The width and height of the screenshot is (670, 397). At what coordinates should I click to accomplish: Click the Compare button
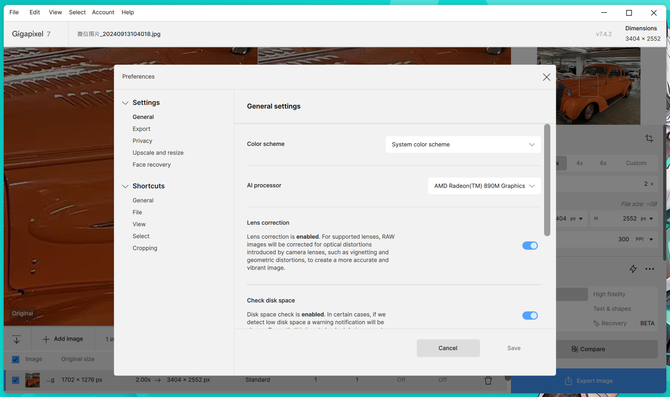[x=588, y=349]
